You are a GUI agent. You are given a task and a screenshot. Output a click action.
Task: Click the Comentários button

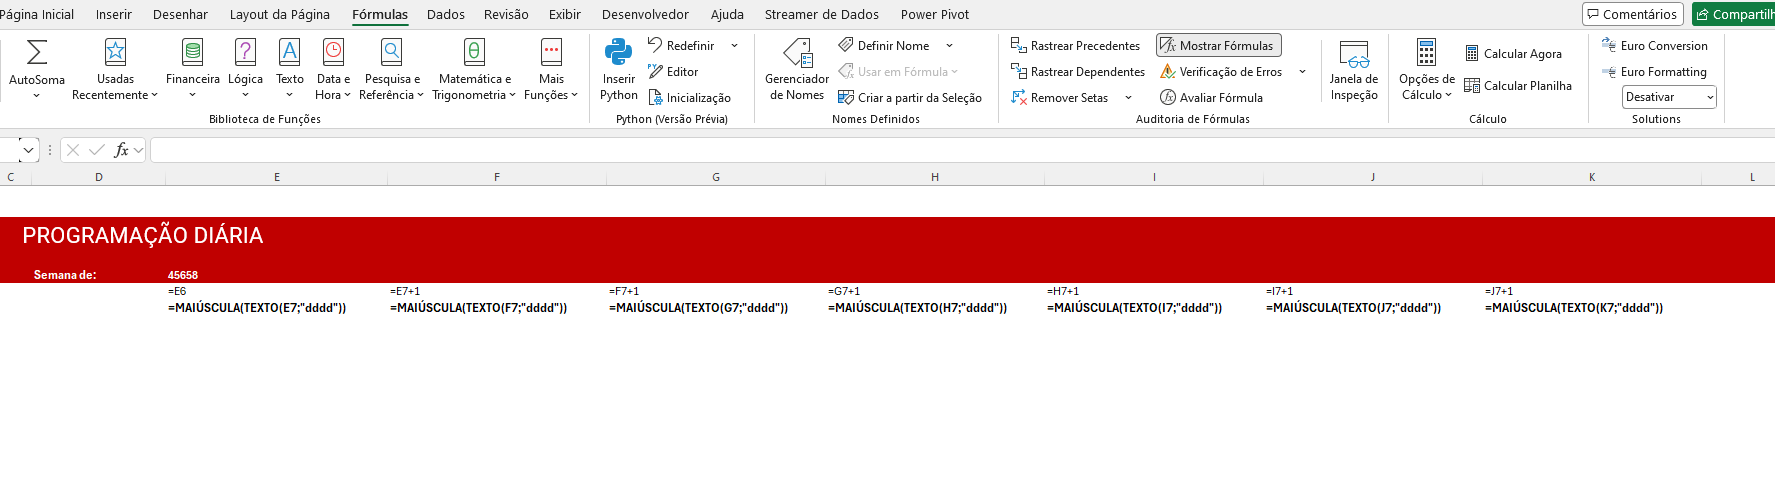tap(1631, 15)
